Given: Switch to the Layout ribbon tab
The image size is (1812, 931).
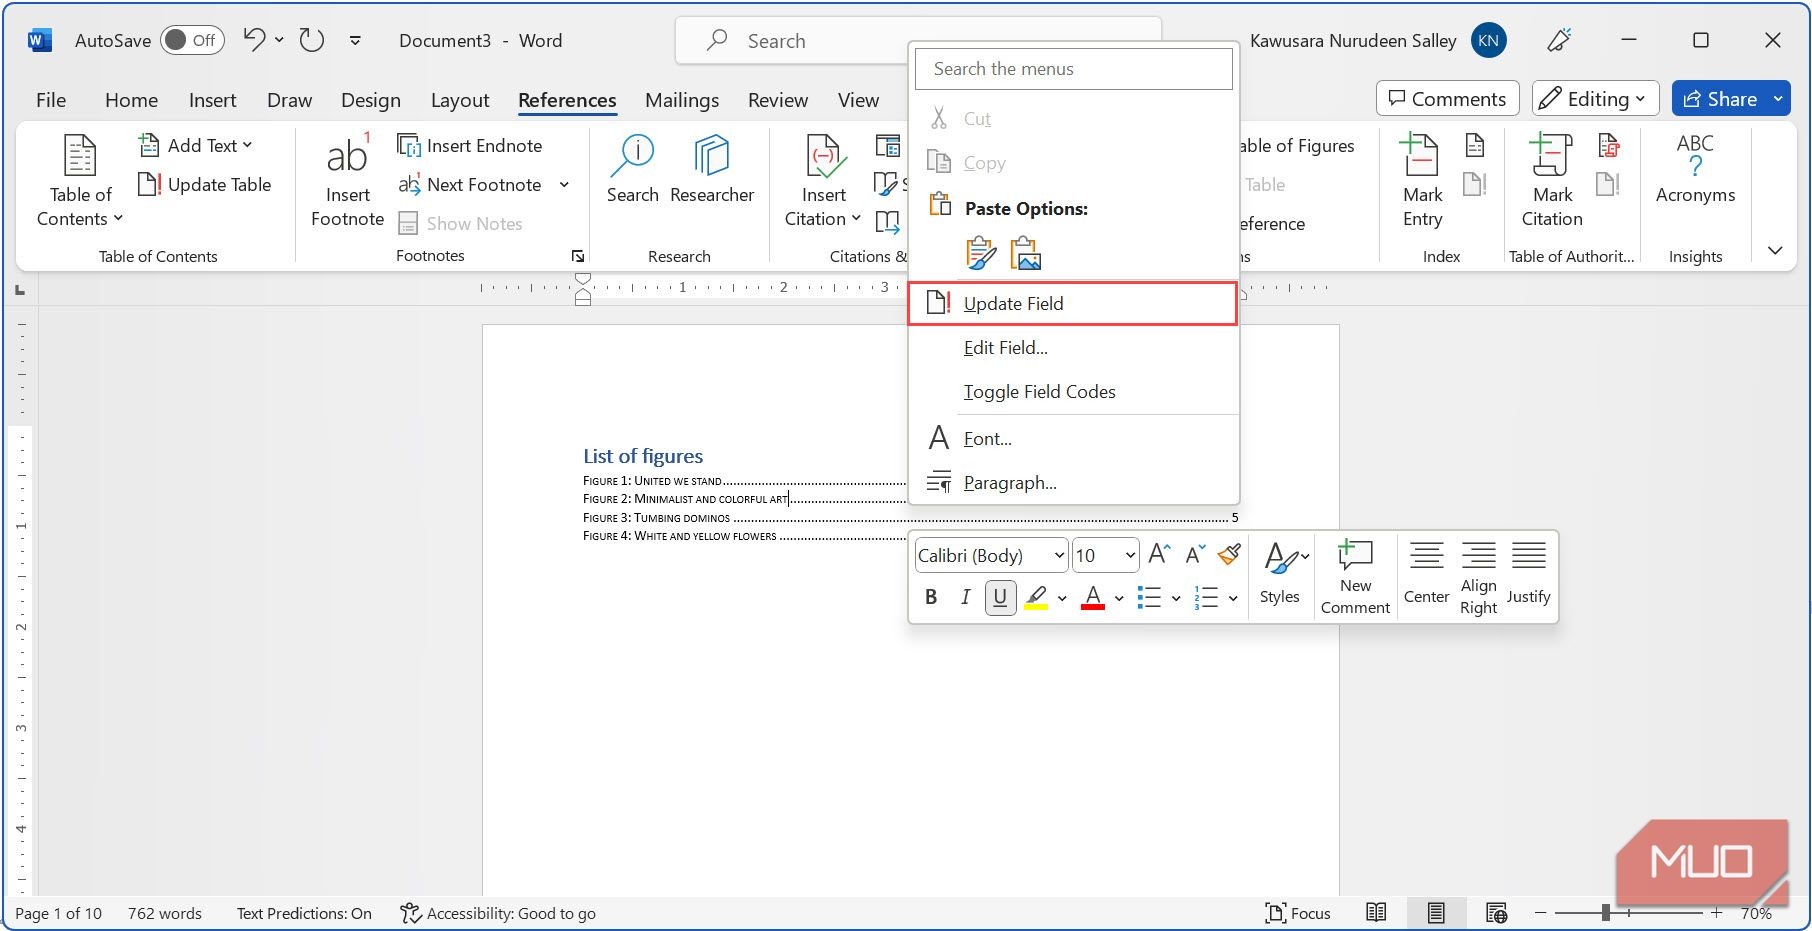Looking at the screenshot, I should 460,100.
